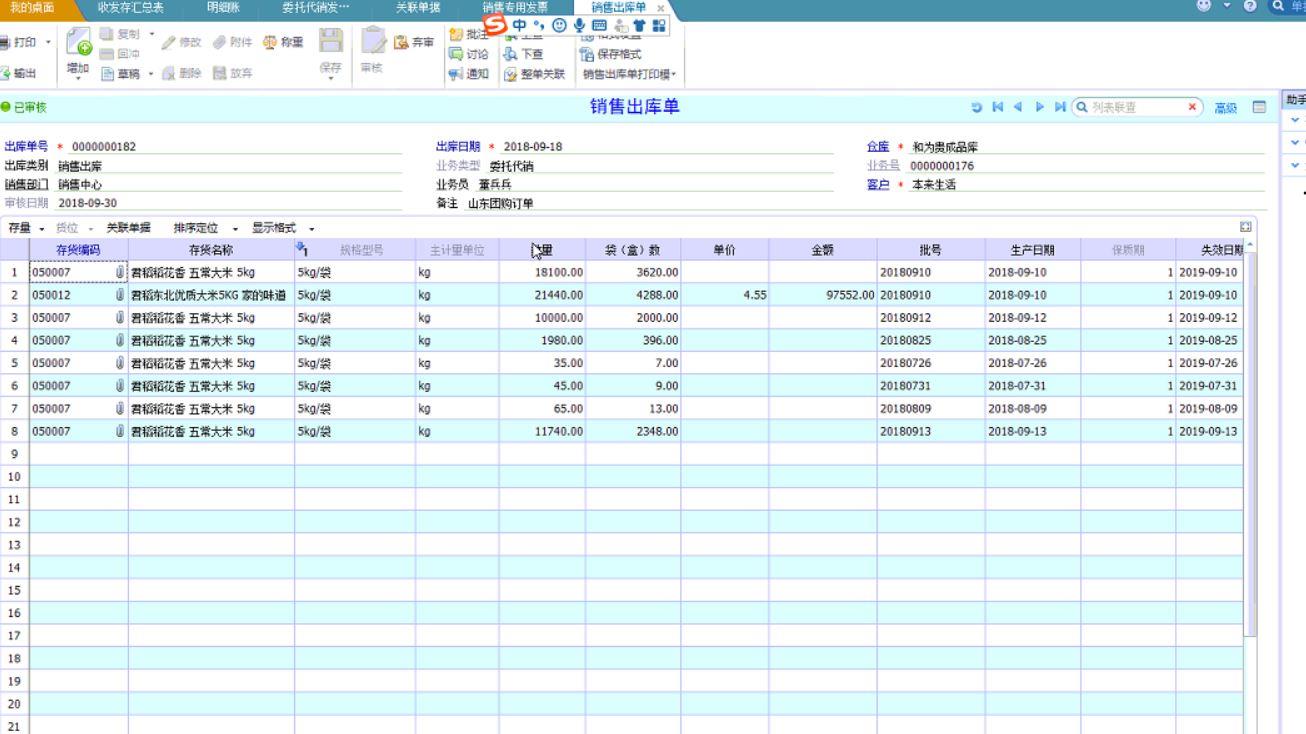
Task: Open the 草稿 dropdown arrow
Action: pyautogui.click(x=152, y=73)
